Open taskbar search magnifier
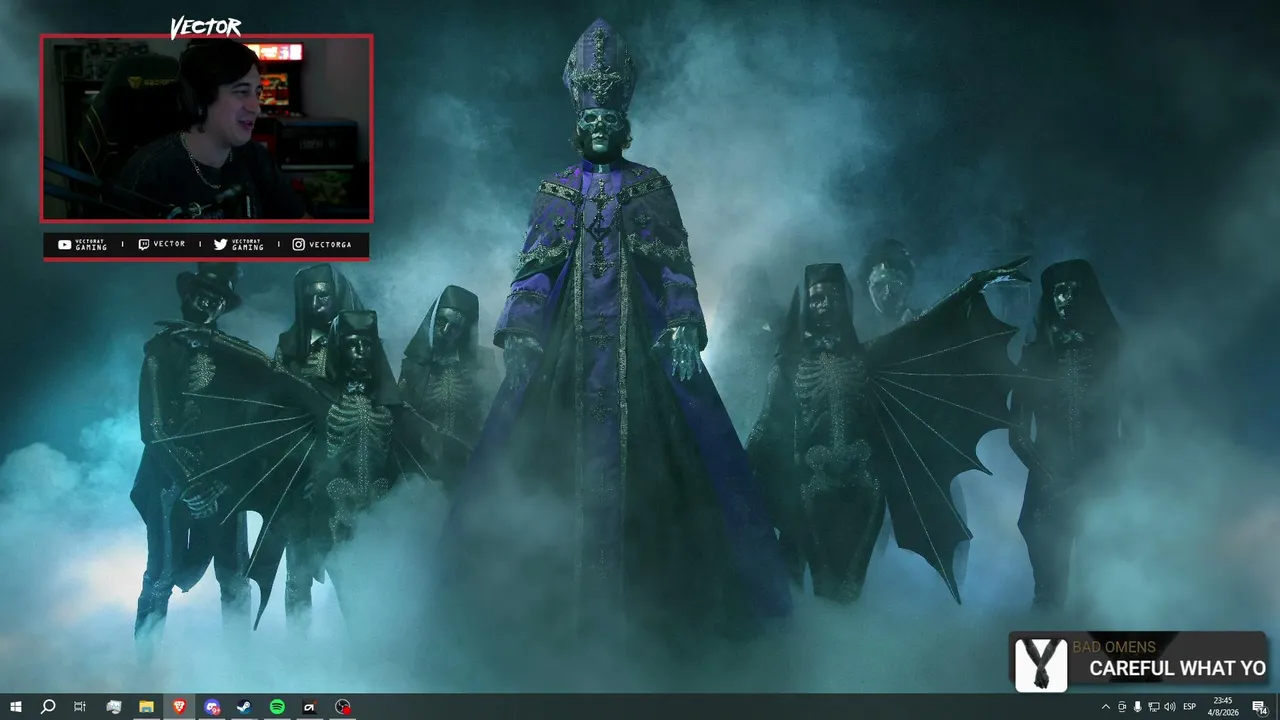 point(48,707)
